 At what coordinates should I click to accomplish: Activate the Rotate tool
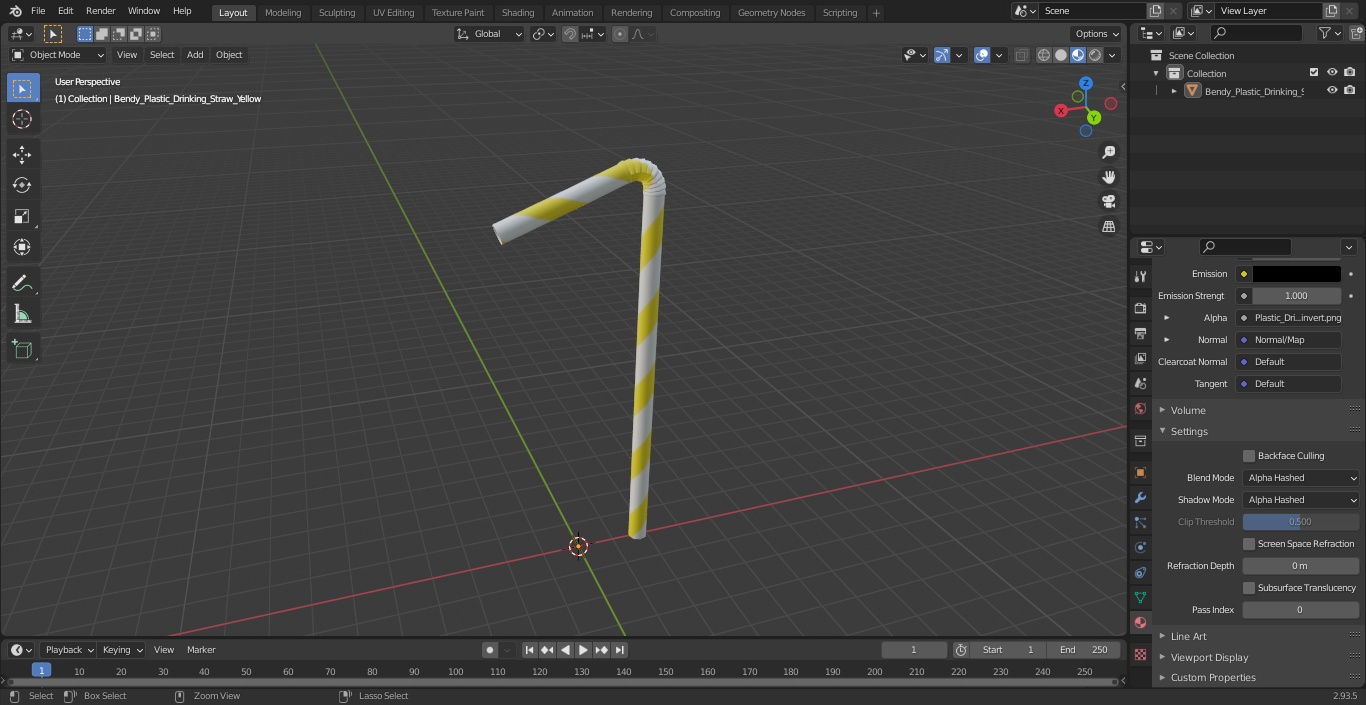click(x=22, y=185)
